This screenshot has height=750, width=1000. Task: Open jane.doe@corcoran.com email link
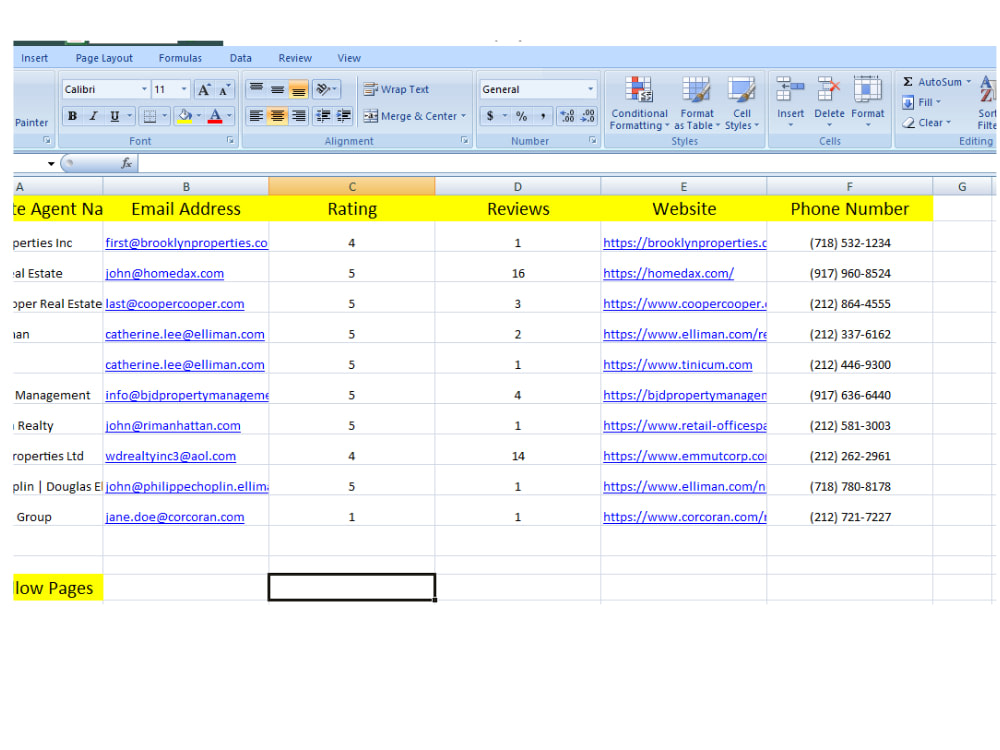[175, 517]
